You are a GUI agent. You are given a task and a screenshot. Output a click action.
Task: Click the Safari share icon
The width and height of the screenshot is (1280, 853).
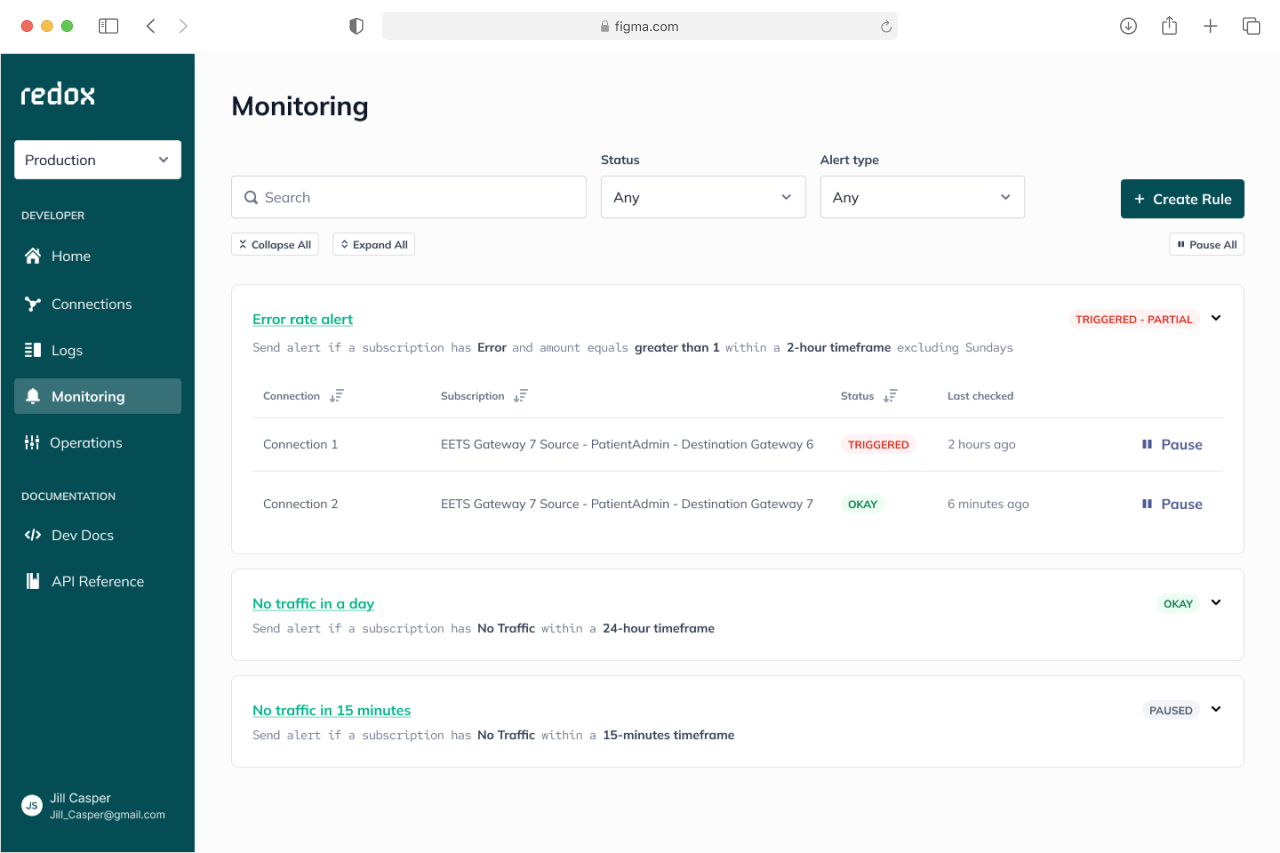click(x=1169, y=26)
